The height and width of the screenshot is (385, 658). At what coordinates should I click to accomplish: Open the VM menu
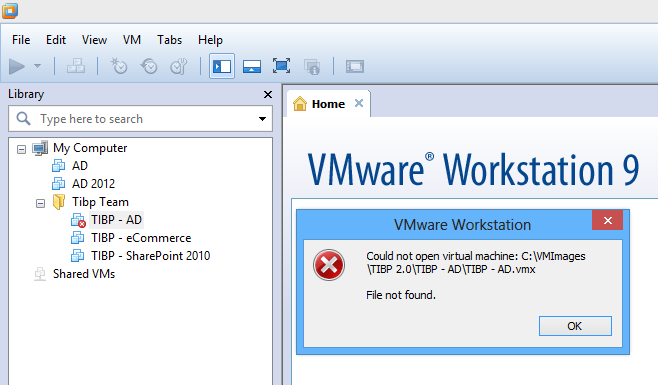(132, 40)
